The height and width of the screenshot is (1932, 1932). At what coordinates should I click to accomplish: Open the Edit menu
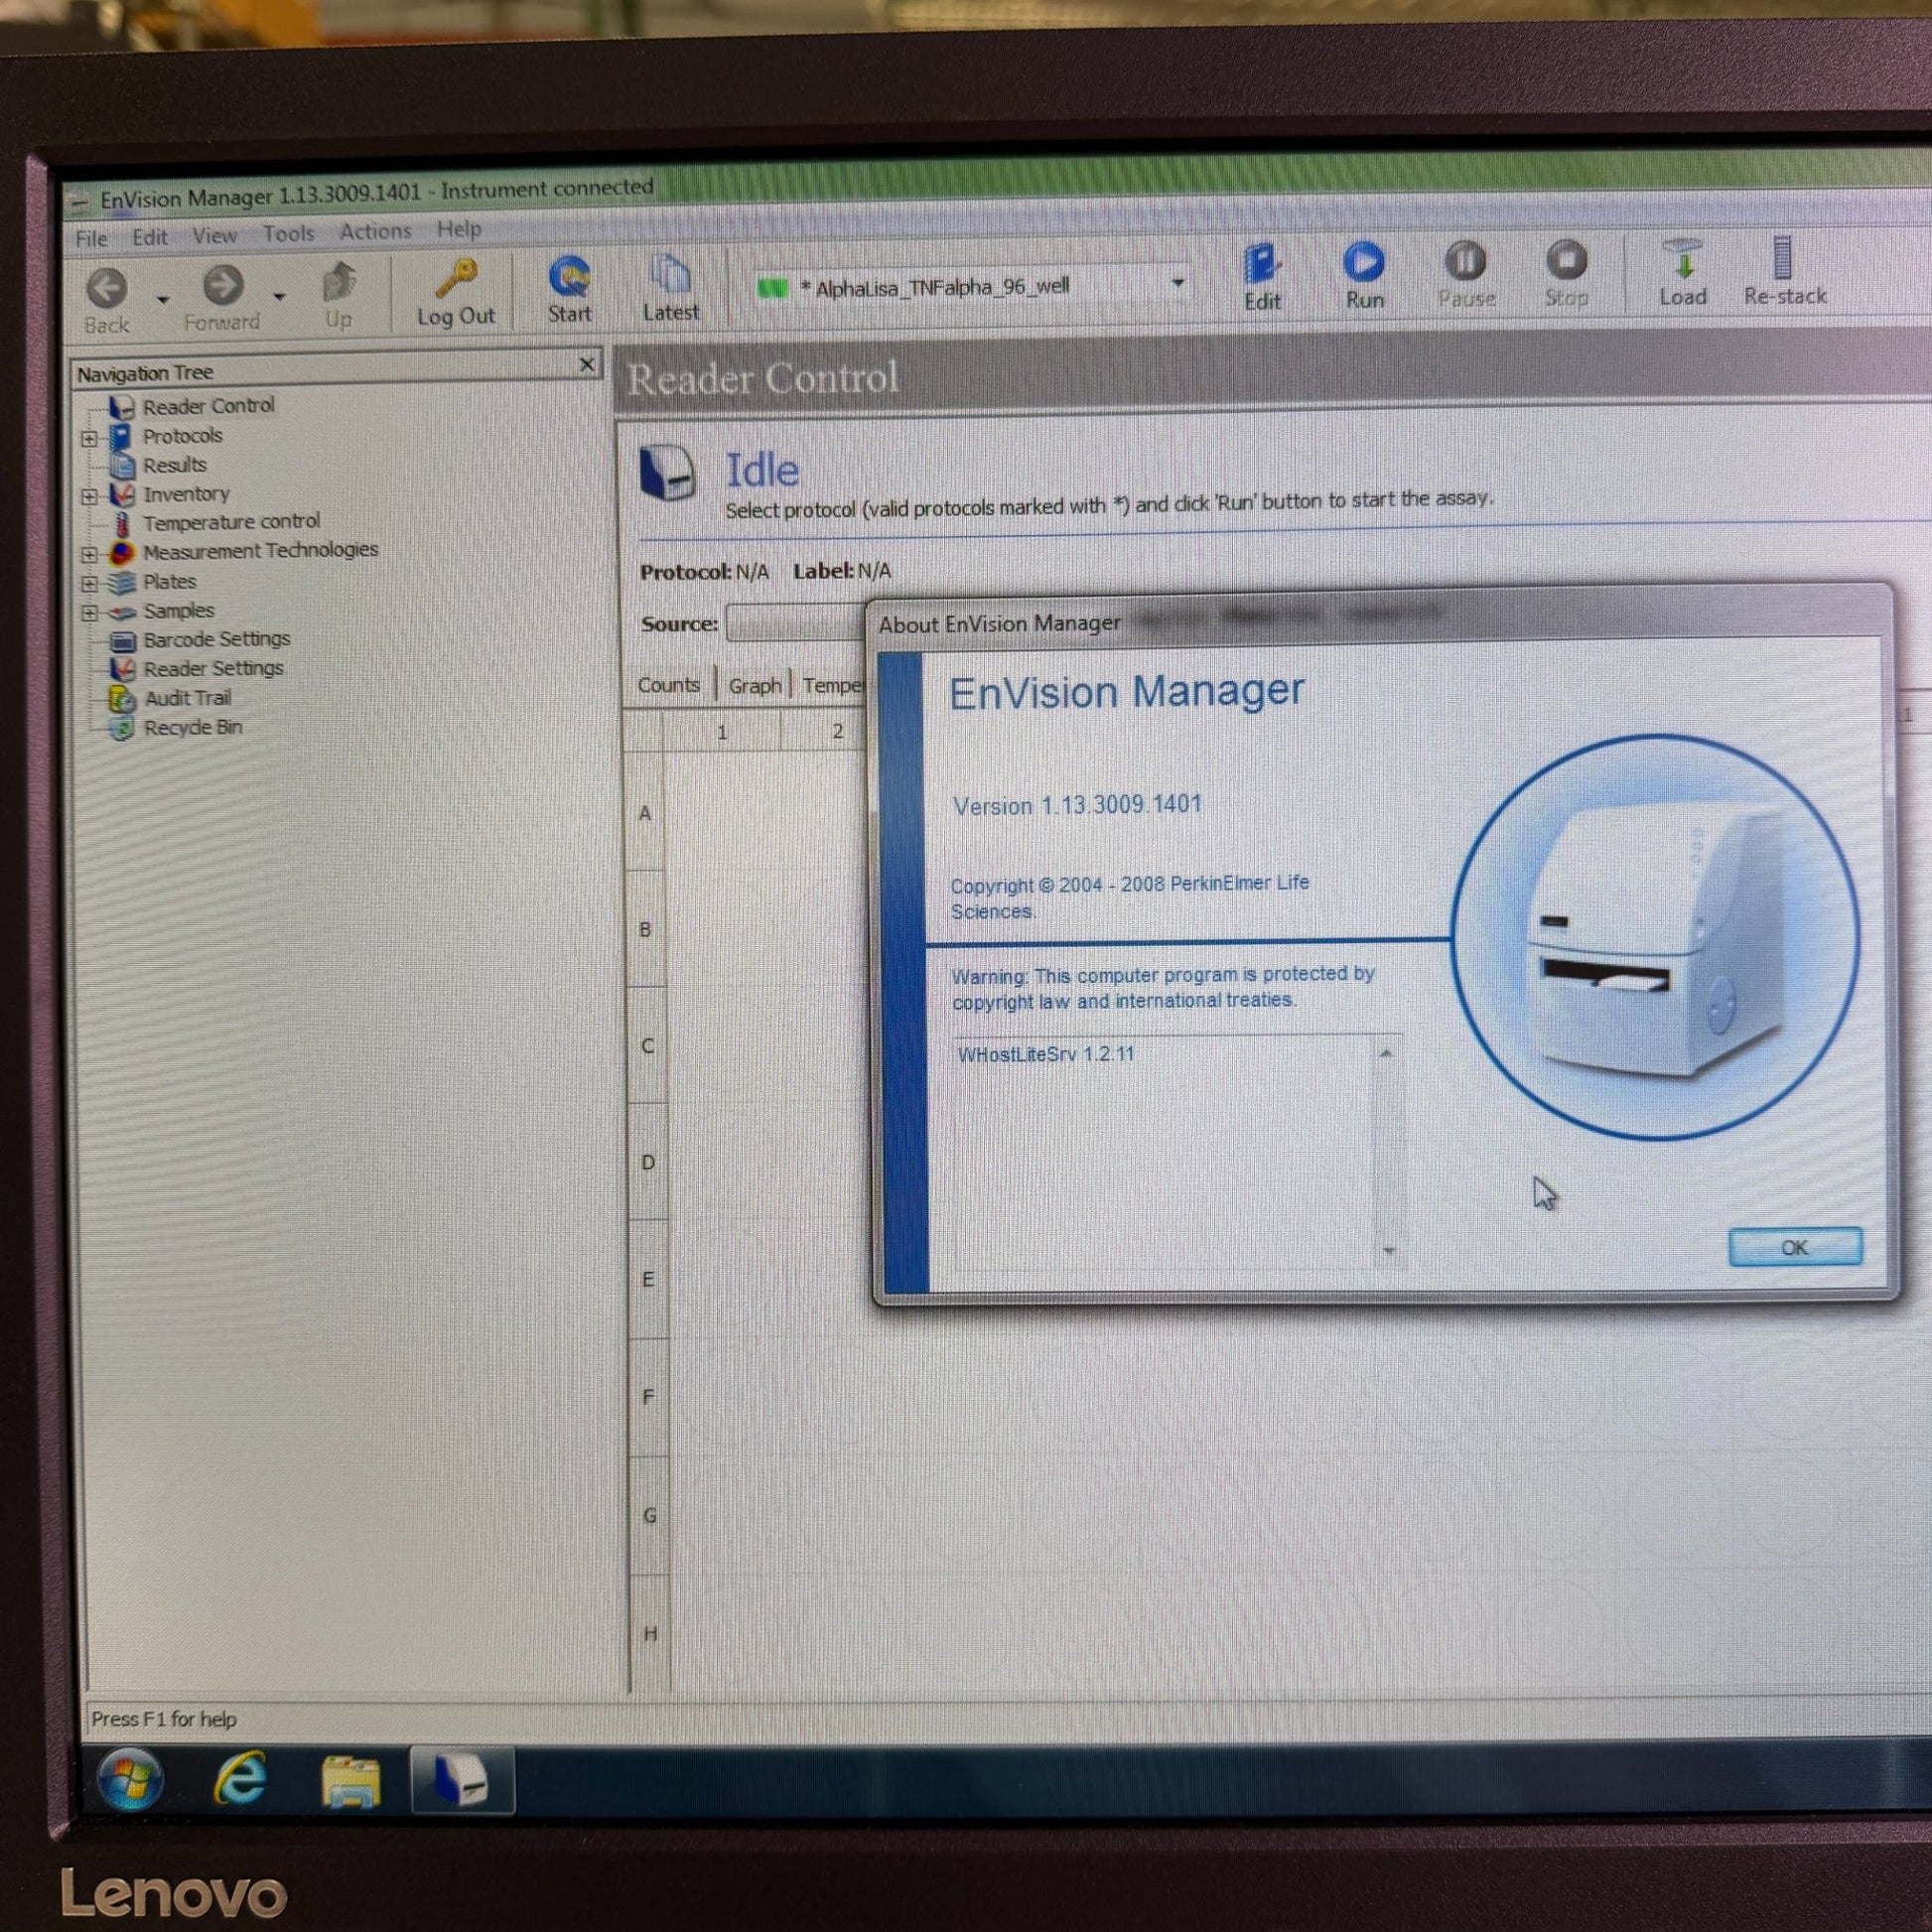coord(150,238)
